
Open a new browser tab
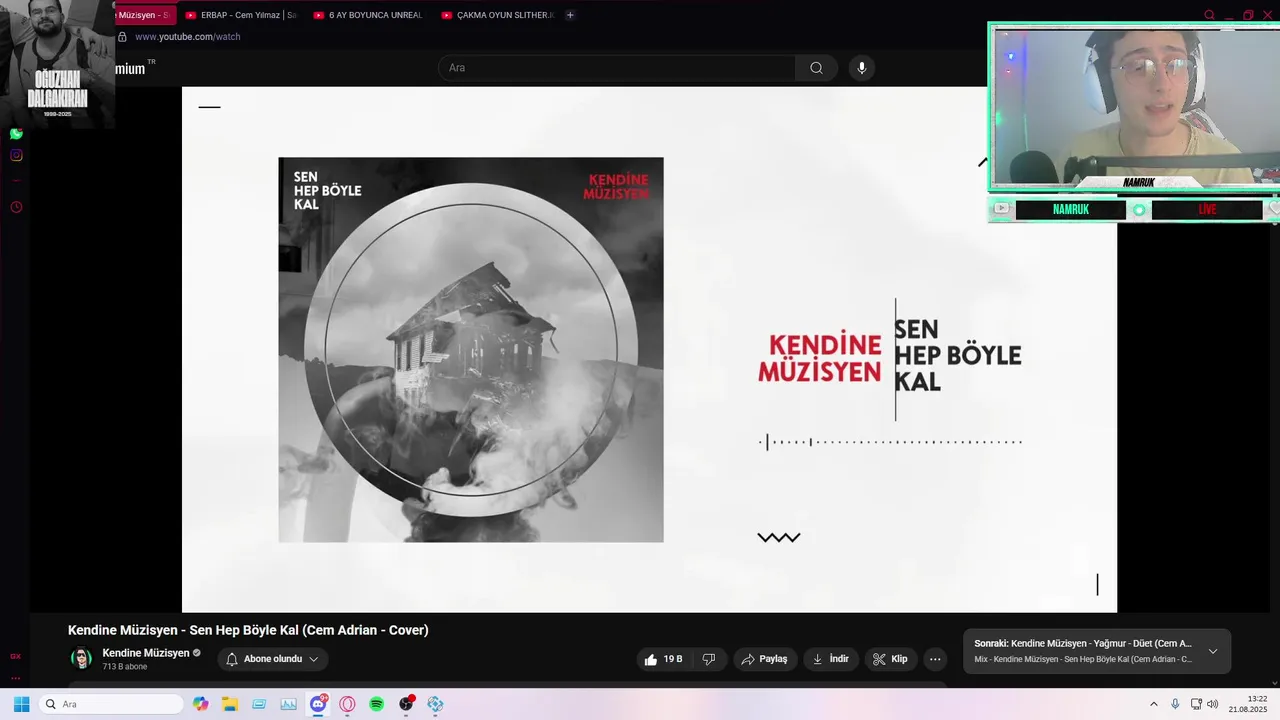point(570,15)
